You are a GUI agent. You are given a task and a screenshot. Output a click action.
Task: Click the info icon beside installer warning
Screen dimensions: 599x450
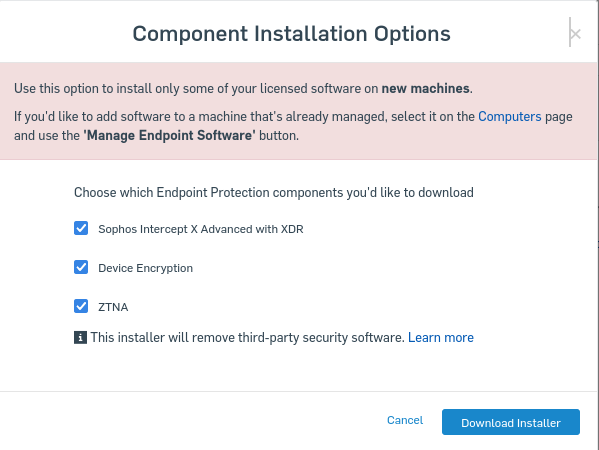click(80, 338)
